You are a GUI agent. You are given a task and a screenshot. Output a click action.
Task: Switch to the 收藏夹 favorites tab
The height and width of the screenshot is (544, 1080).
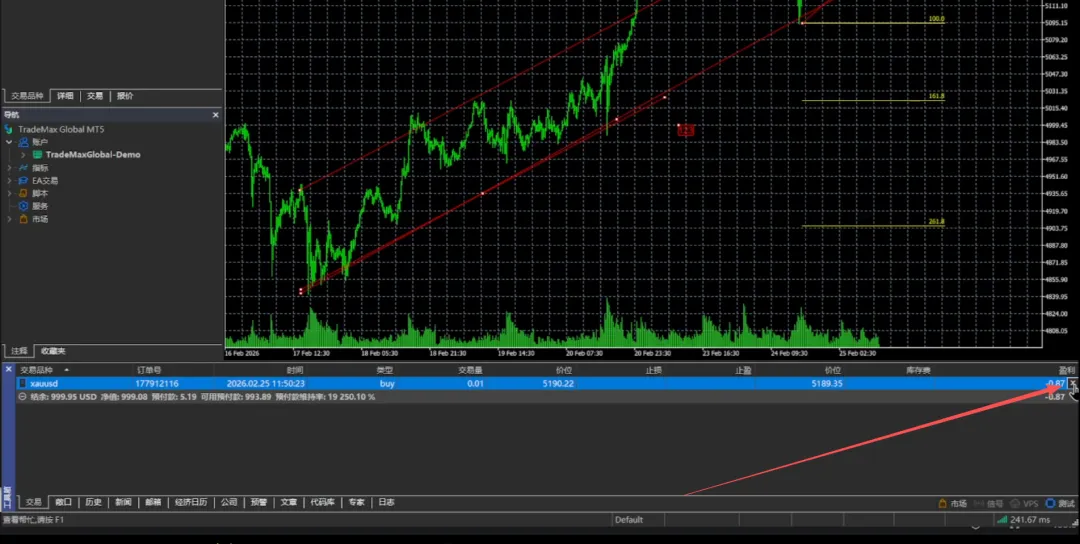[53, 351]
